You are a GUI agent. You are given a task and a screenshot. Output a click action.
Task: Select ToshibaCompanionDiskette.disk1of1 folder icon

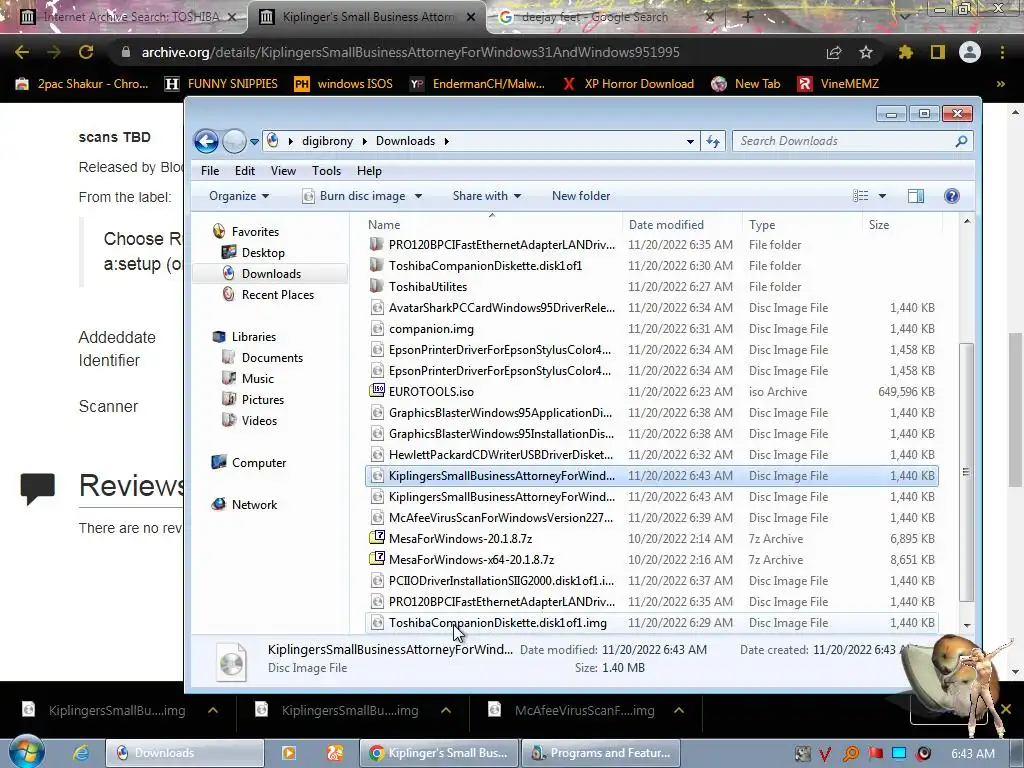(376, 265)
